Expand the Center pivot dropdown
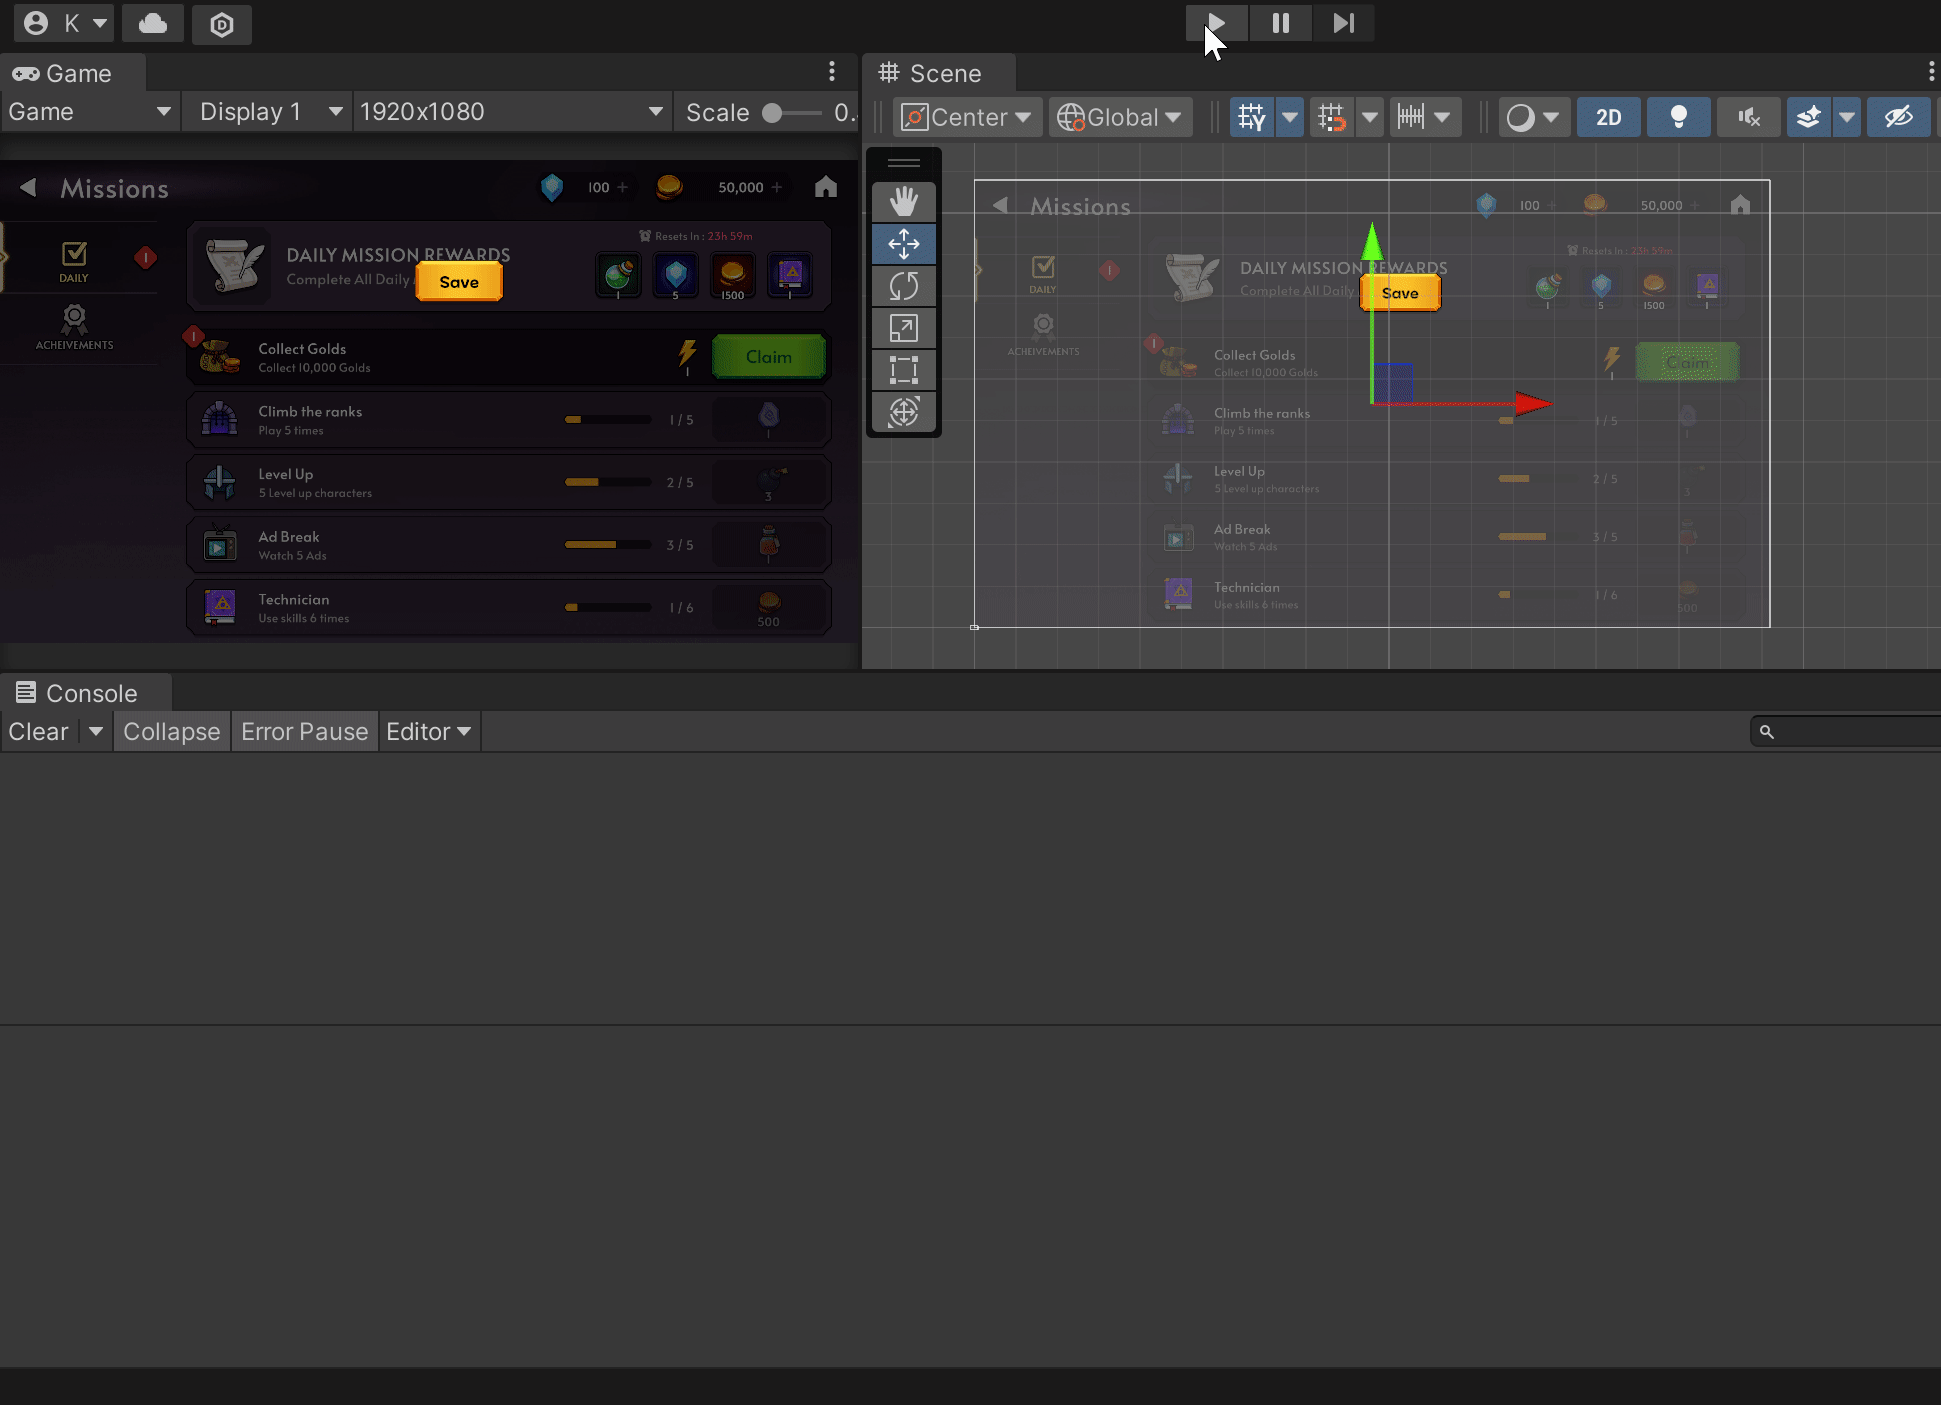Viewport: 1941px width, 1405px height. click(x=967, y=117)
